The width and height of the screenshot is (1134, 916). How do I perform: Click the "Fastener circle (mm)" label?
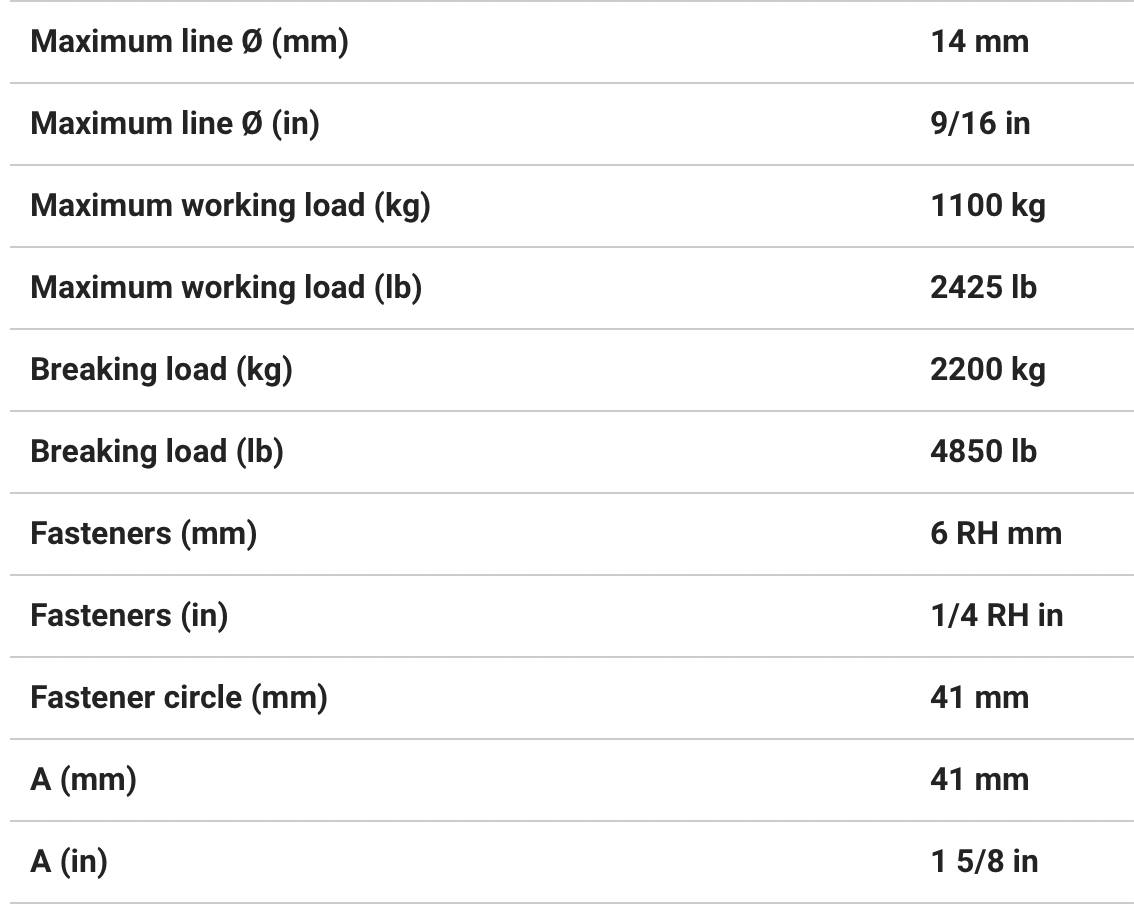coord(179,698)
